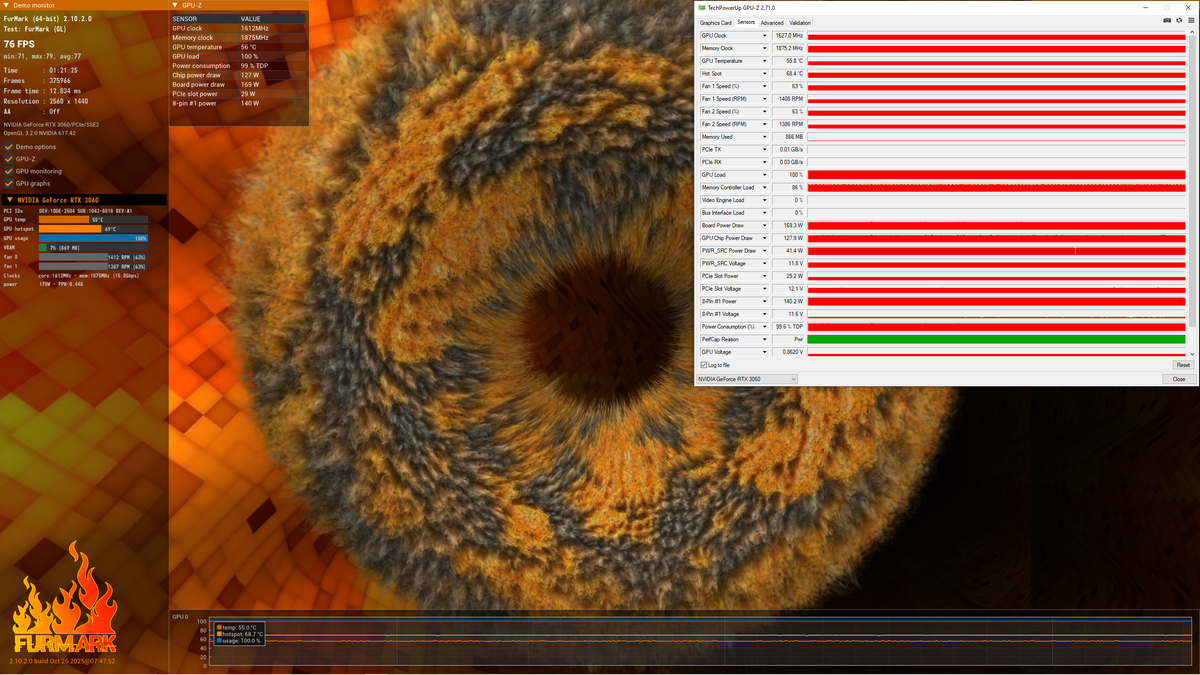Click the 8-Pin #1 Power 140.2 W value
The height and width of the screenshot is (675, 1200).
tap(788, 301)
